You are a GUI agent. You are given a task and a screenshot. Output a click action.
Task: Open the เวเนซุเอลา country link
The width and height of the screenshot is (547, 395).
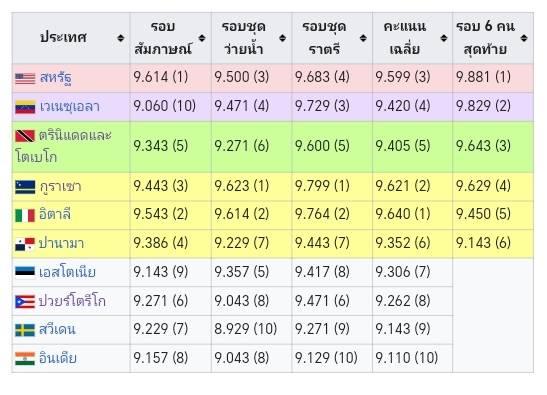tap(69, 107)
